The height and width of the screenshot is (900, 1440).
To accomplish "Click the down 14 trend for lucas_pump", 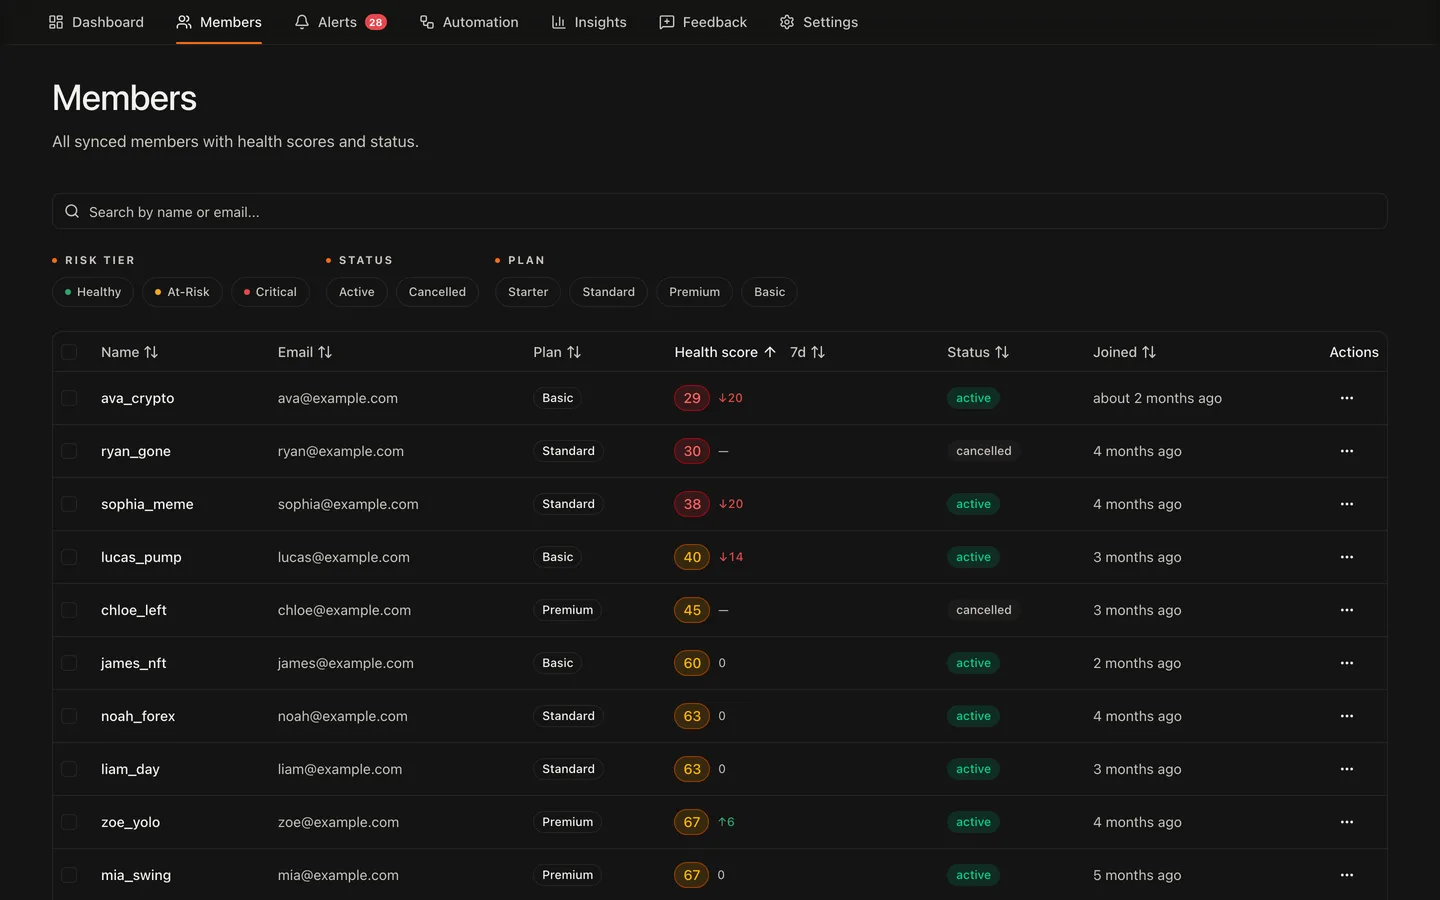I will click(731, 557).
